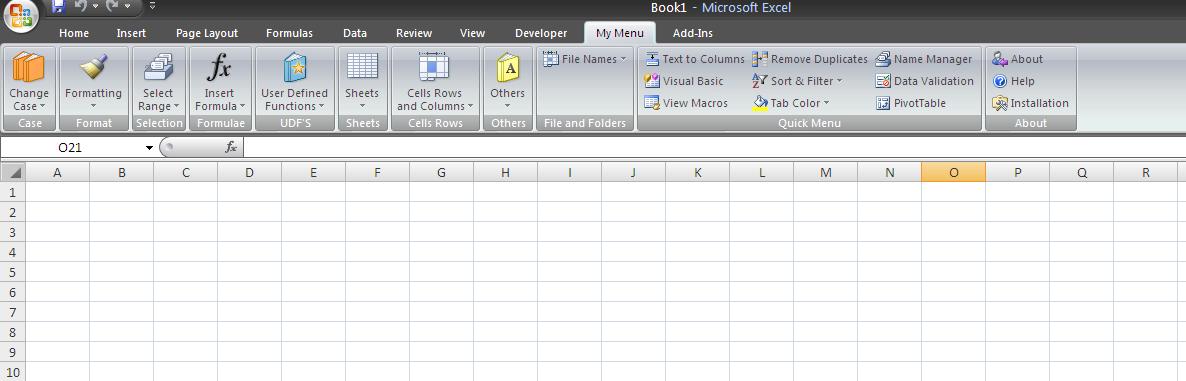Open the Select Range menu

coord(159,81)
